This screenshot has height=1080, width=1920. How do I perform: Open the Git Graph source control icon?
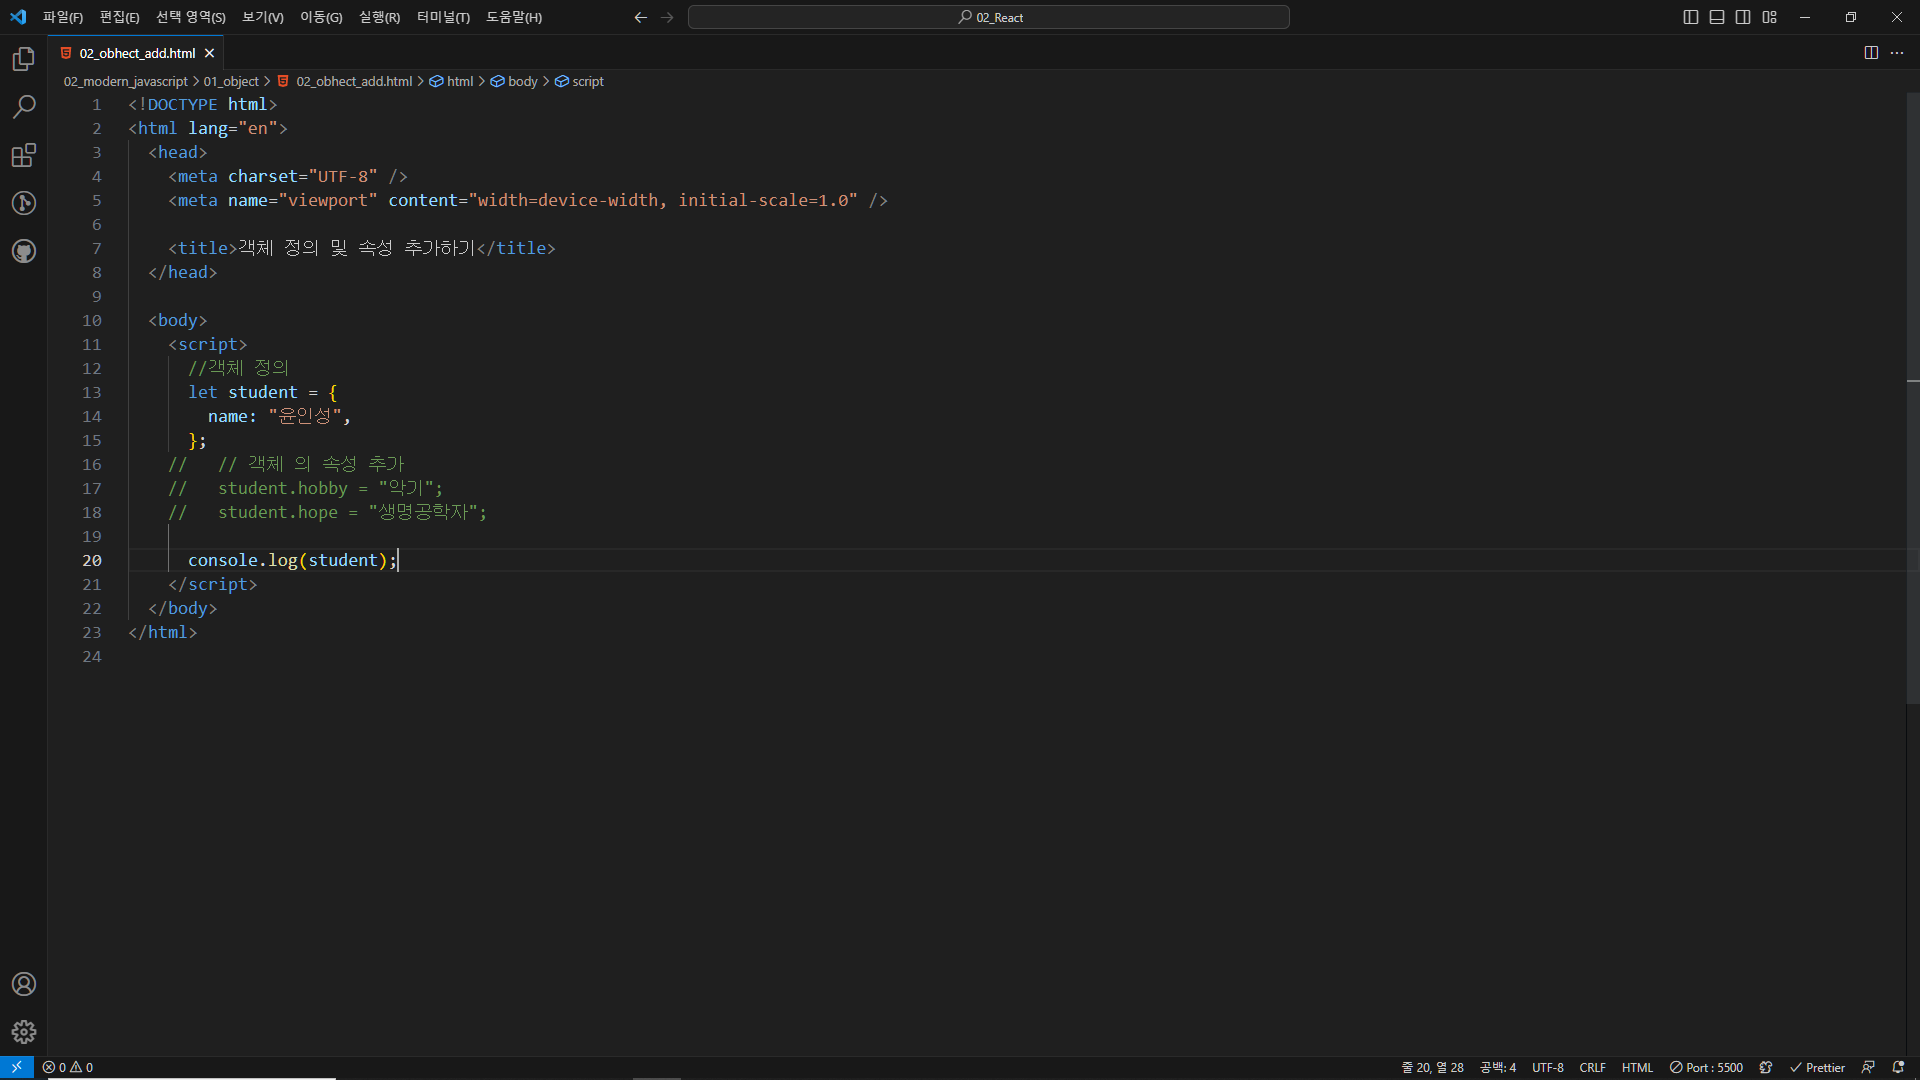pos(24,203)
